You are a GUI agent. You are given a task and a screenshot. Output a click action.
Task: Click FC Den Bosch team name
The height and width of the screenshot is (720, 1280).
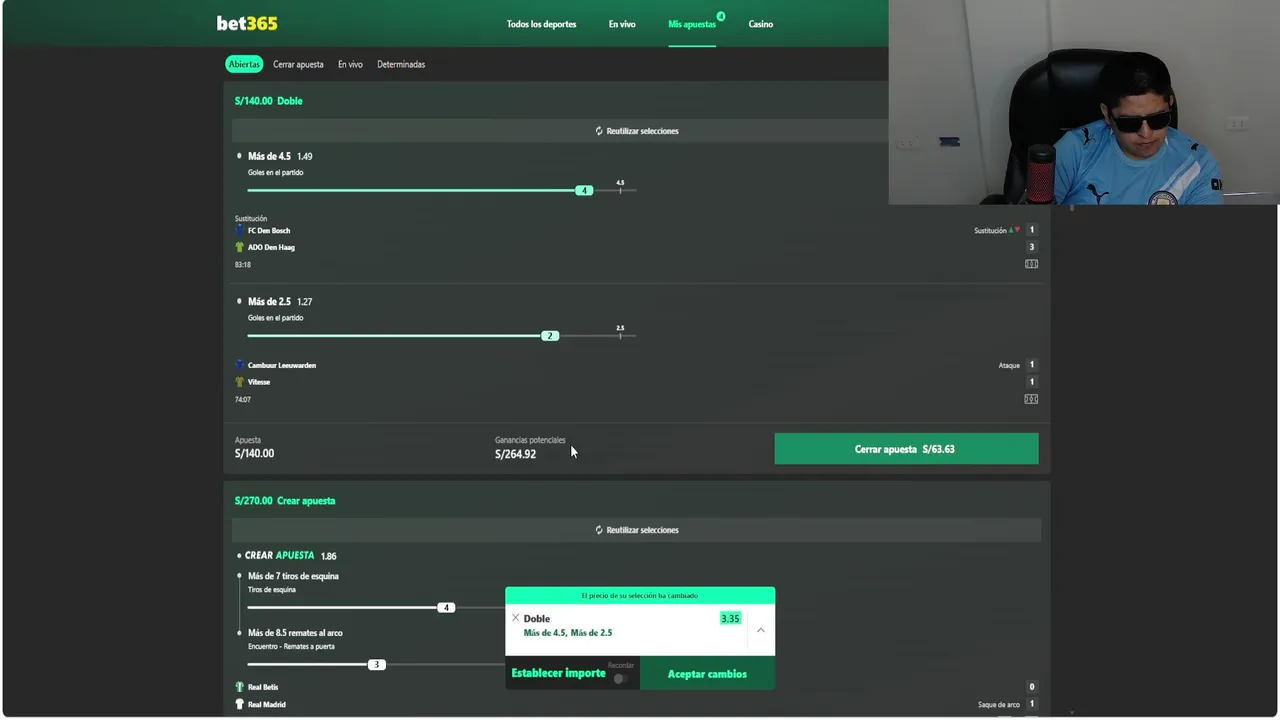(269, 230)
